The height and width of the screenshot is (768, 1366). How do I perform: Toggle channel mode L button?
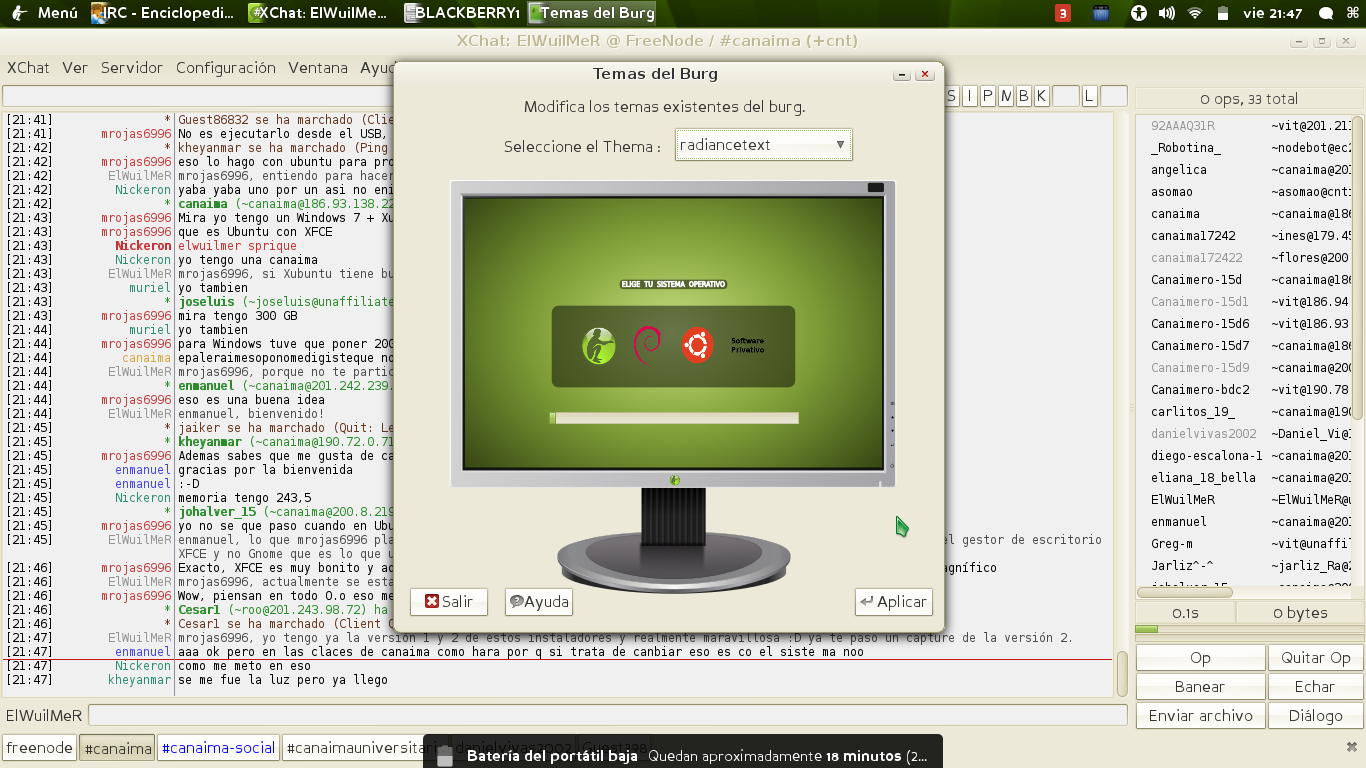pos(1089,96)
